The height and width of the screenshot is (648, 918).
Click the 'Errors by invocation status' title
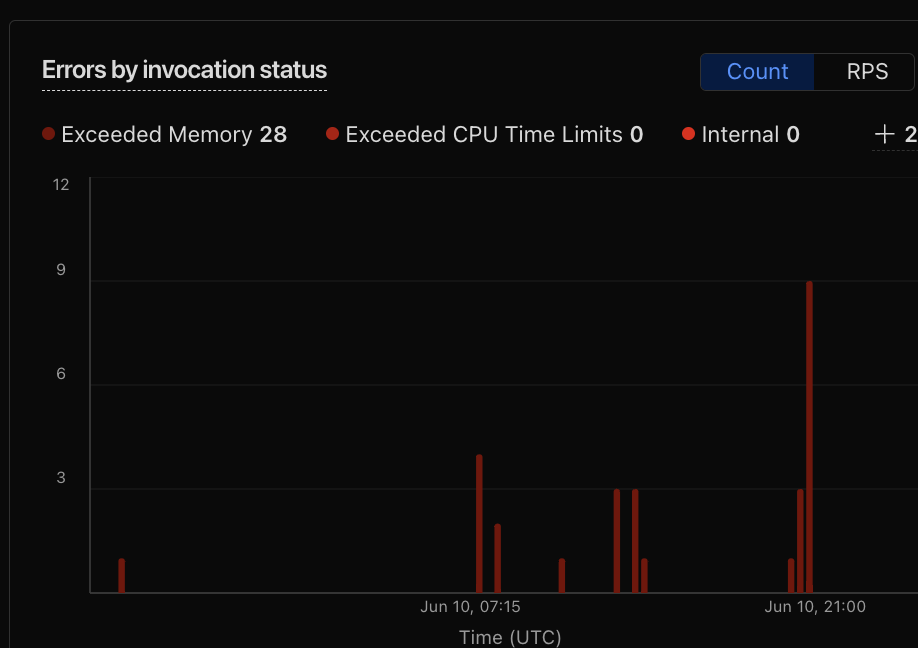[x=184, y=70]
